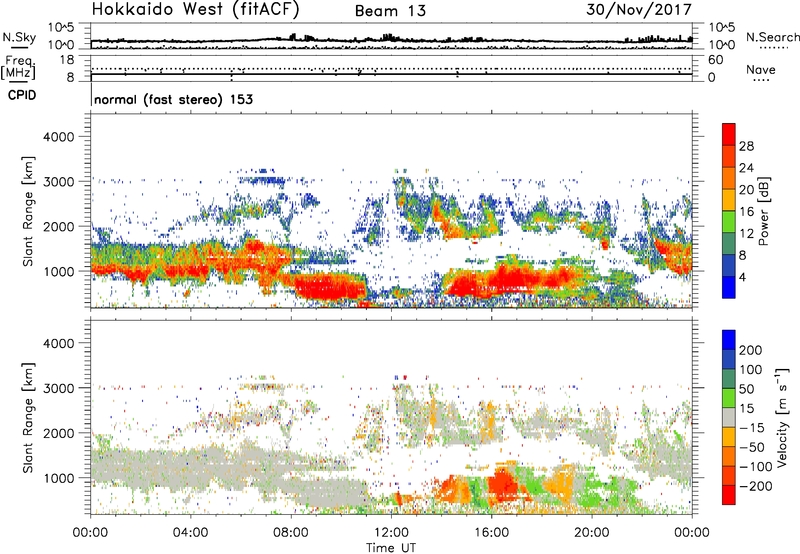Click the 'Velocity [m s-1]' colorbar label
The image size is (800, 554).
tap(783, 417)
